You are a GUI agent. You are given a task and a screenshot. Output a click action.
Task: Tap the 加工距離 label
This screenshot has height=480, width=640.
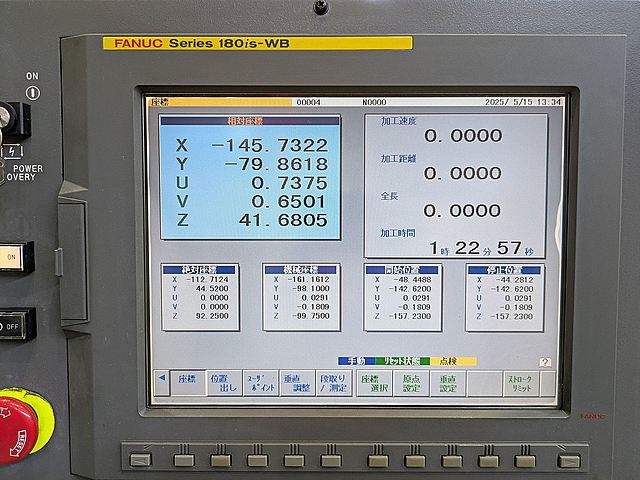pyautogui.click(x=398, y=158)
